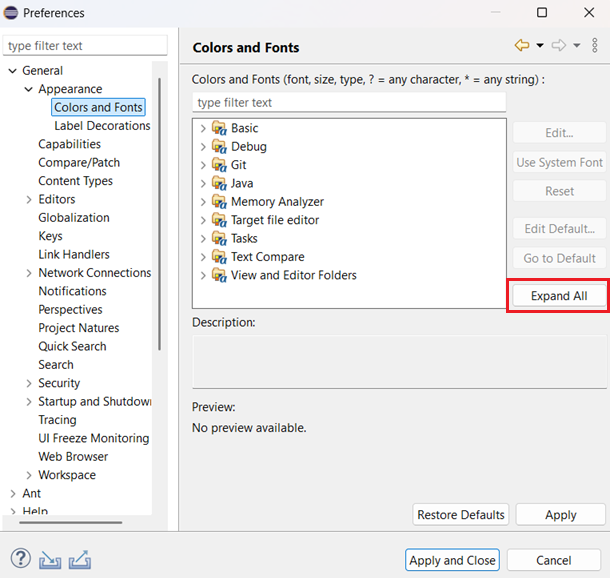The image size is (610, 578).
Task: Click the Eclipse logo in title bar
Action: (x=11, y=13)
